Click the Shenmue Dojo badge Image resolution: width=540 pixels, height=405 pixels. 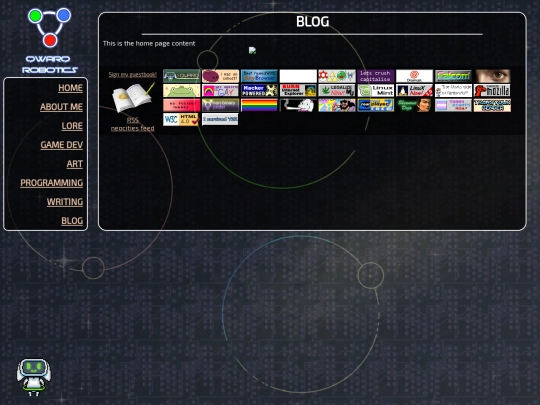(414, 105)
